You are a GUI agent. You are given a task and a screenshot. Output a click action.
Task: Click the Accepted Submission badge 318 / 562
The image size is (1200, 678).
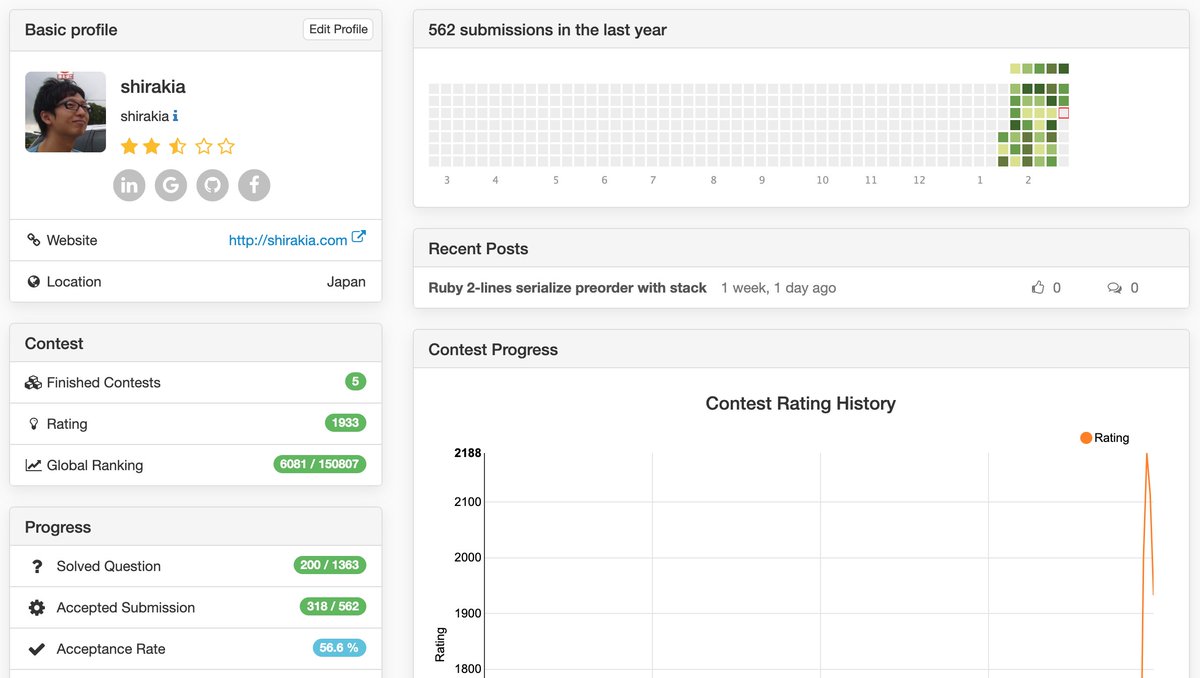[x=333, y=606]
